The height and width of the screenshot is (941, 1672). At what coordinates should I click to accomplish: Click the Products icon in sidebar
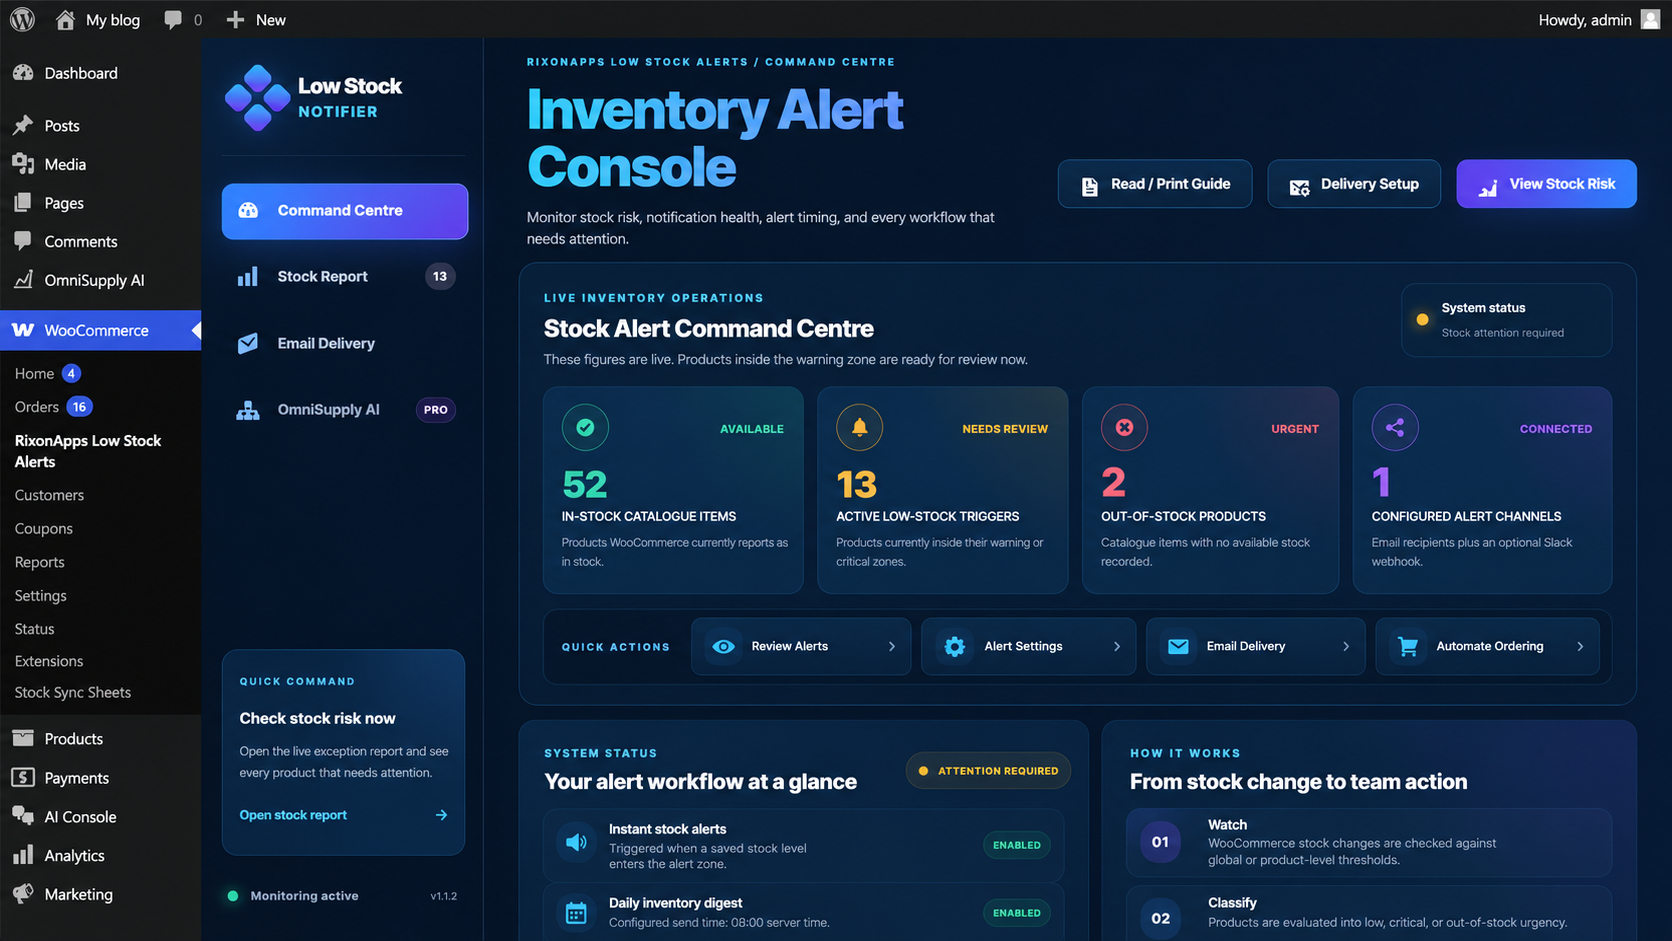(x=23, y=738)
